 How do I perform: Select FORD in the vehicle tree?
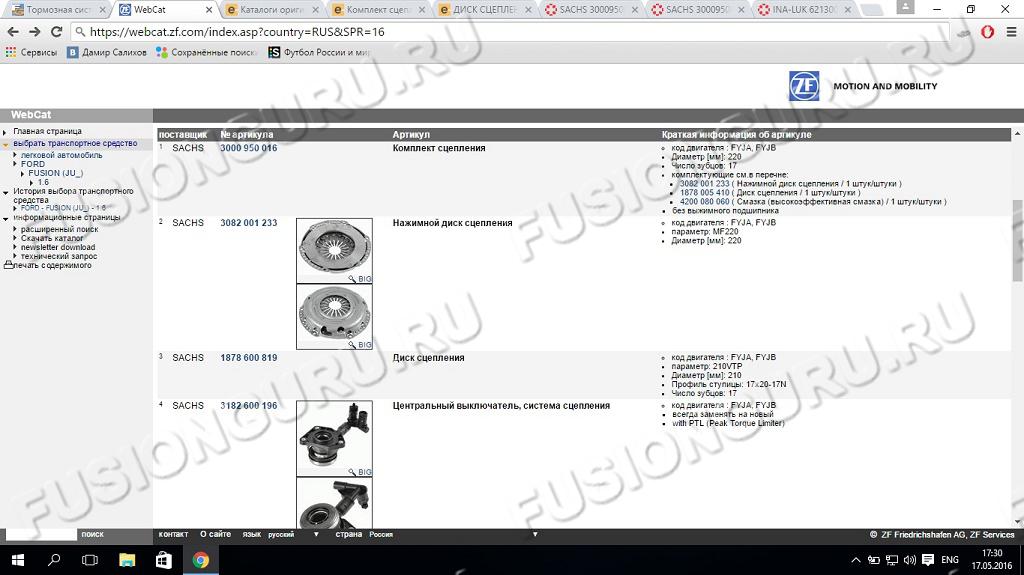[33, 164]
